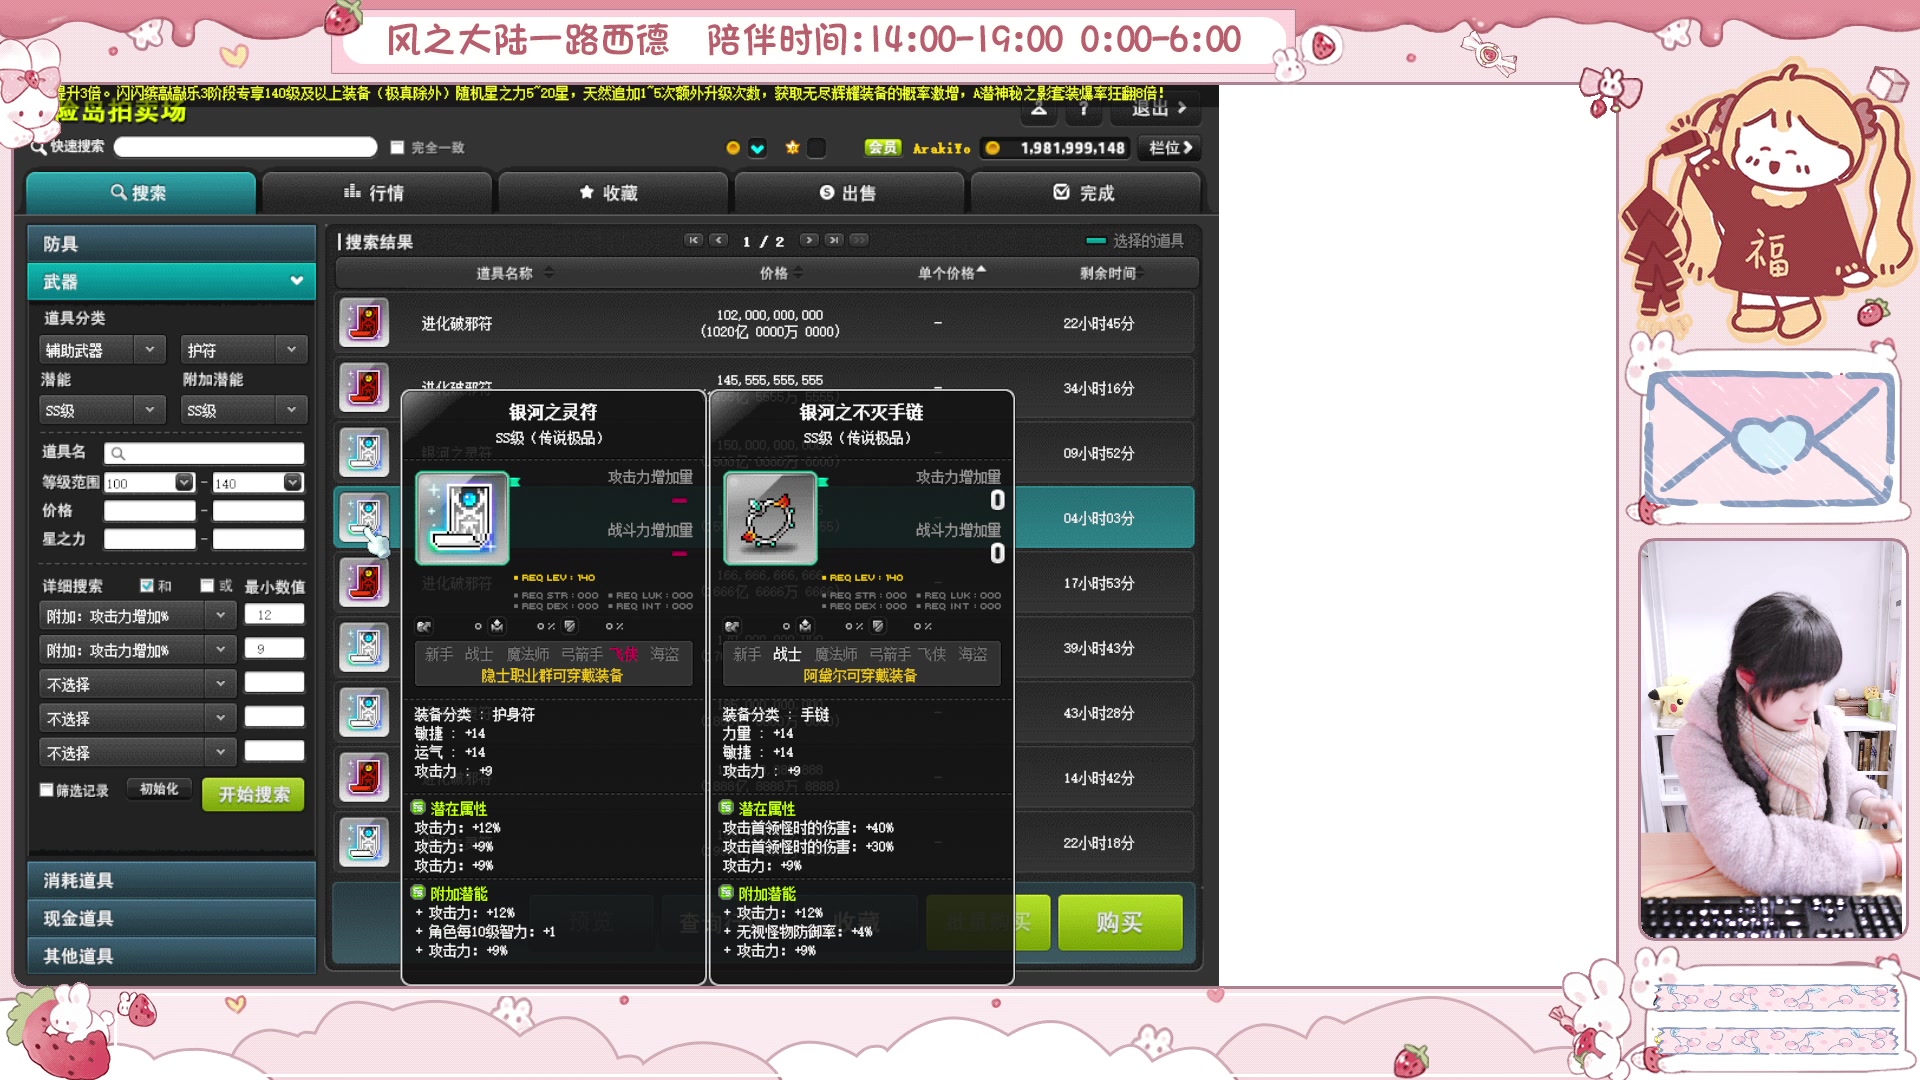Click the next-page arrow in pagination
The width and height of the screenshot is (1920, 1080).
click(x=809, y=240)
